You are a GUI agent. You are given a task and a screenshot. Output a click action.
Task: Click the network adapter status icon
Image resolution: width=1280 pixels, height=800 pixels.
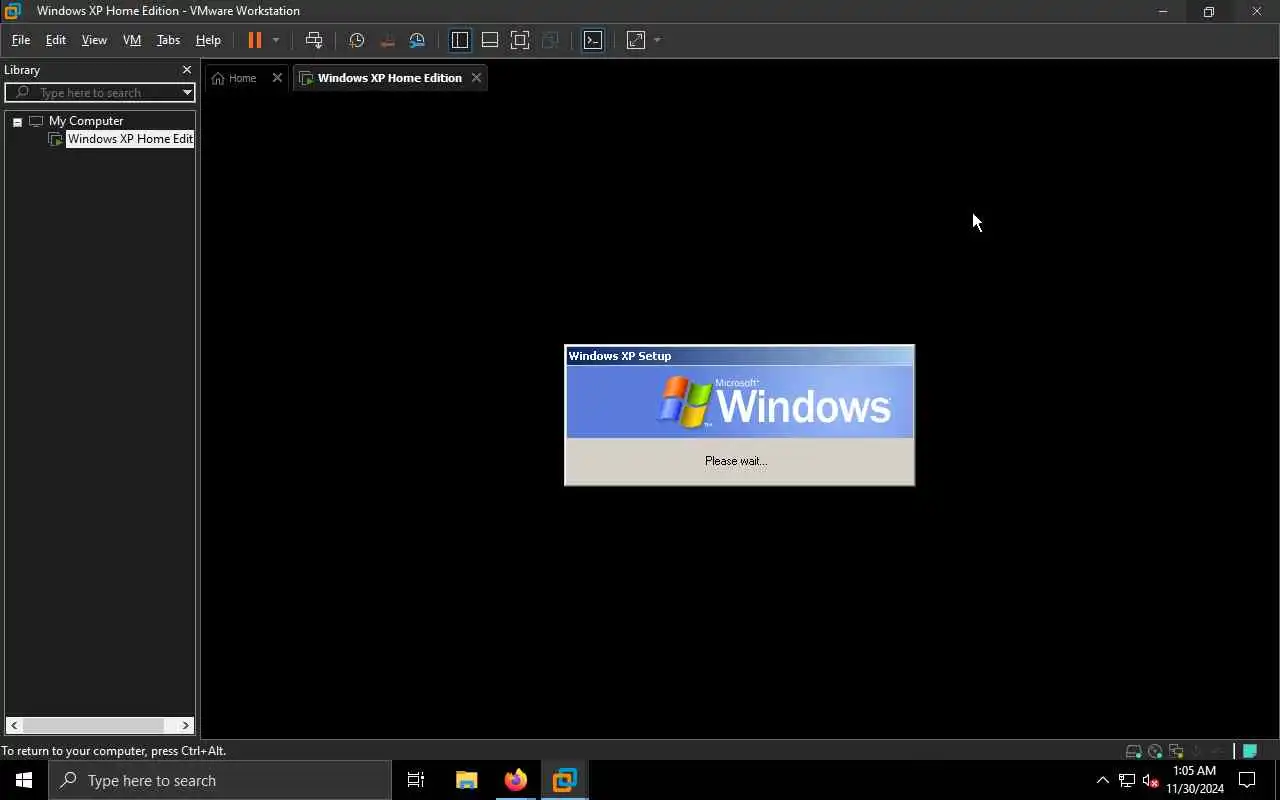tap(1176, 751)
